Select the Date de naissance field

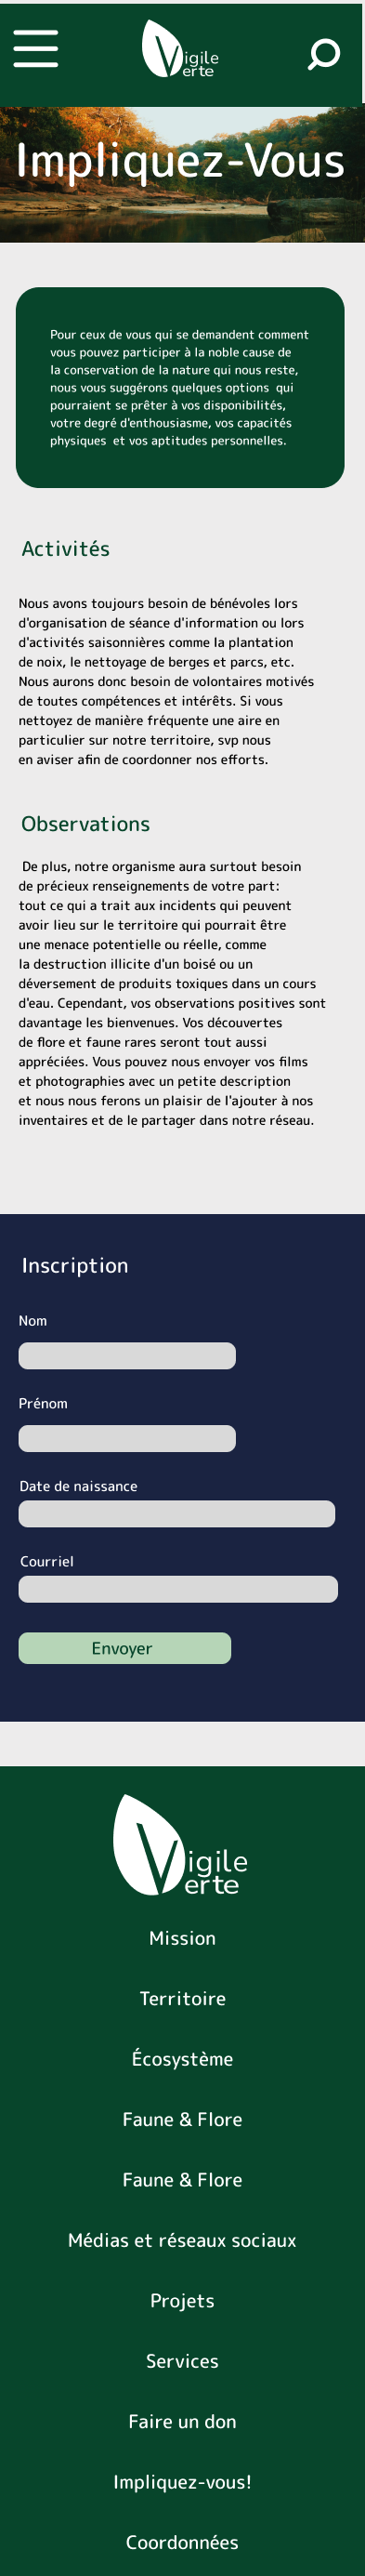[x=177, y=1514]
